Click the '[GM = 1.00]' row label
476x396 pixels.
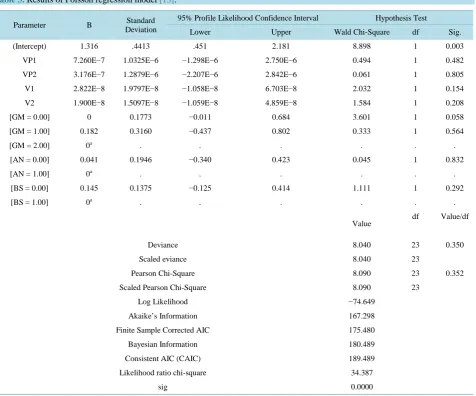click(x=29, y=131)
